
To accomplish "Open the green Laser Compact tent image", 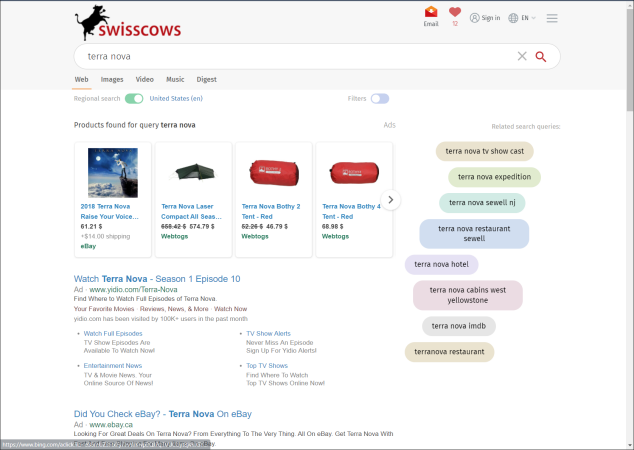I will [x=194, y=172].
